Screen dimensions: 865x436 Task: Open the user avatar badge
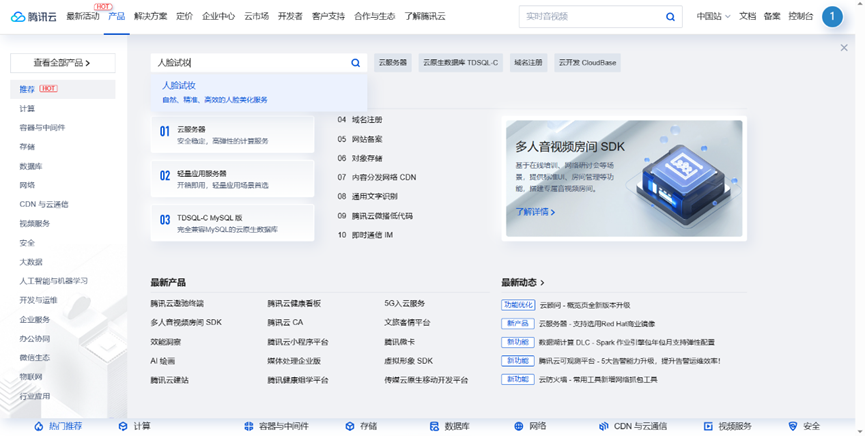(x=832, y=17)
